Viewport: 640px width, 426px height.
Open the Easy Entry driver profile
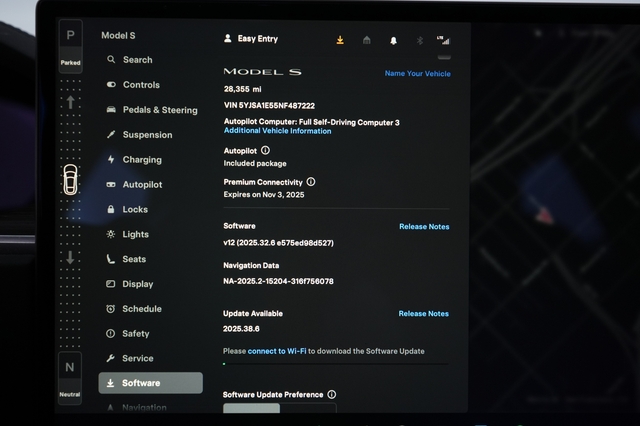tap(251, 38)
